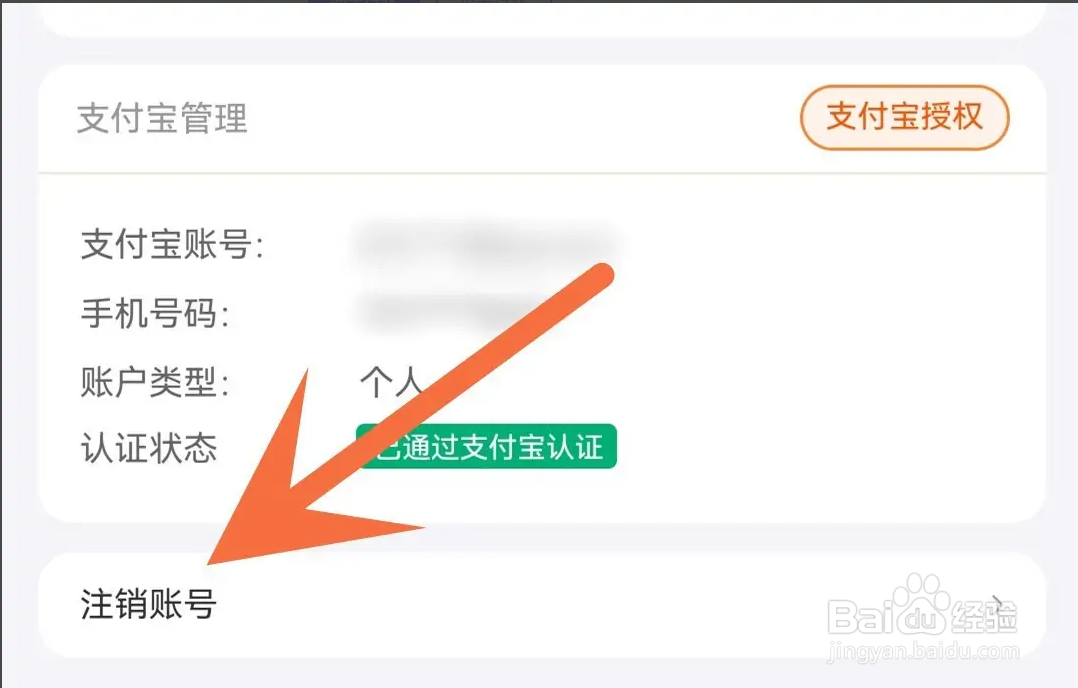Select the 个人 account type value

click(x=390, y=382)
